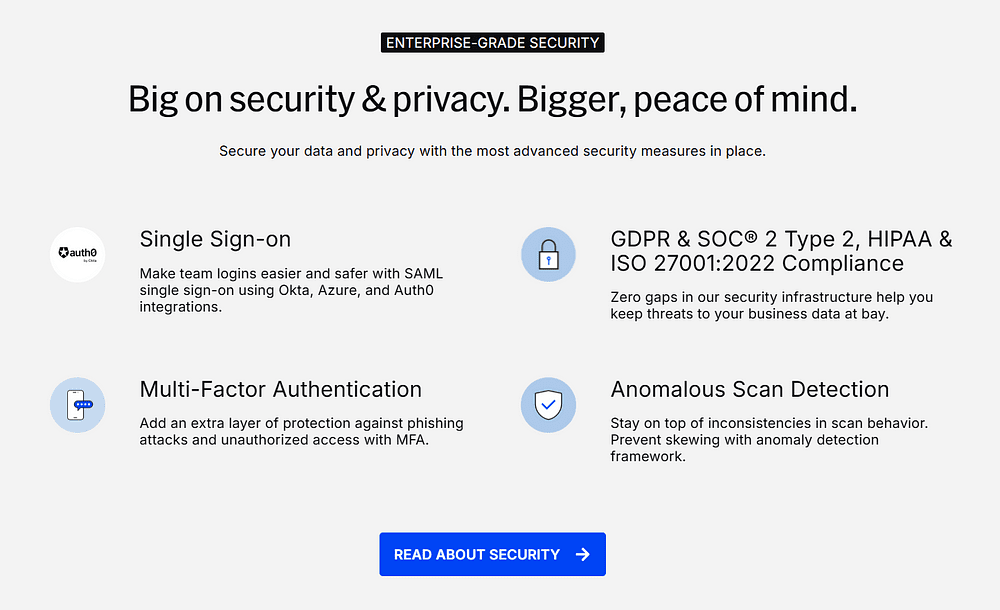Select the phone message MFA icon
The height and width of the screenshot is (610, 1000).
[77, 405]
